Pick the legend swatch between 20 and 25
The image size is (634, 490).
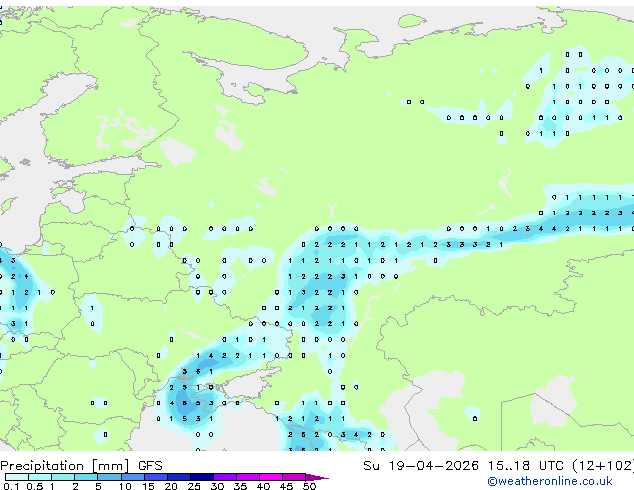[179, 477]
